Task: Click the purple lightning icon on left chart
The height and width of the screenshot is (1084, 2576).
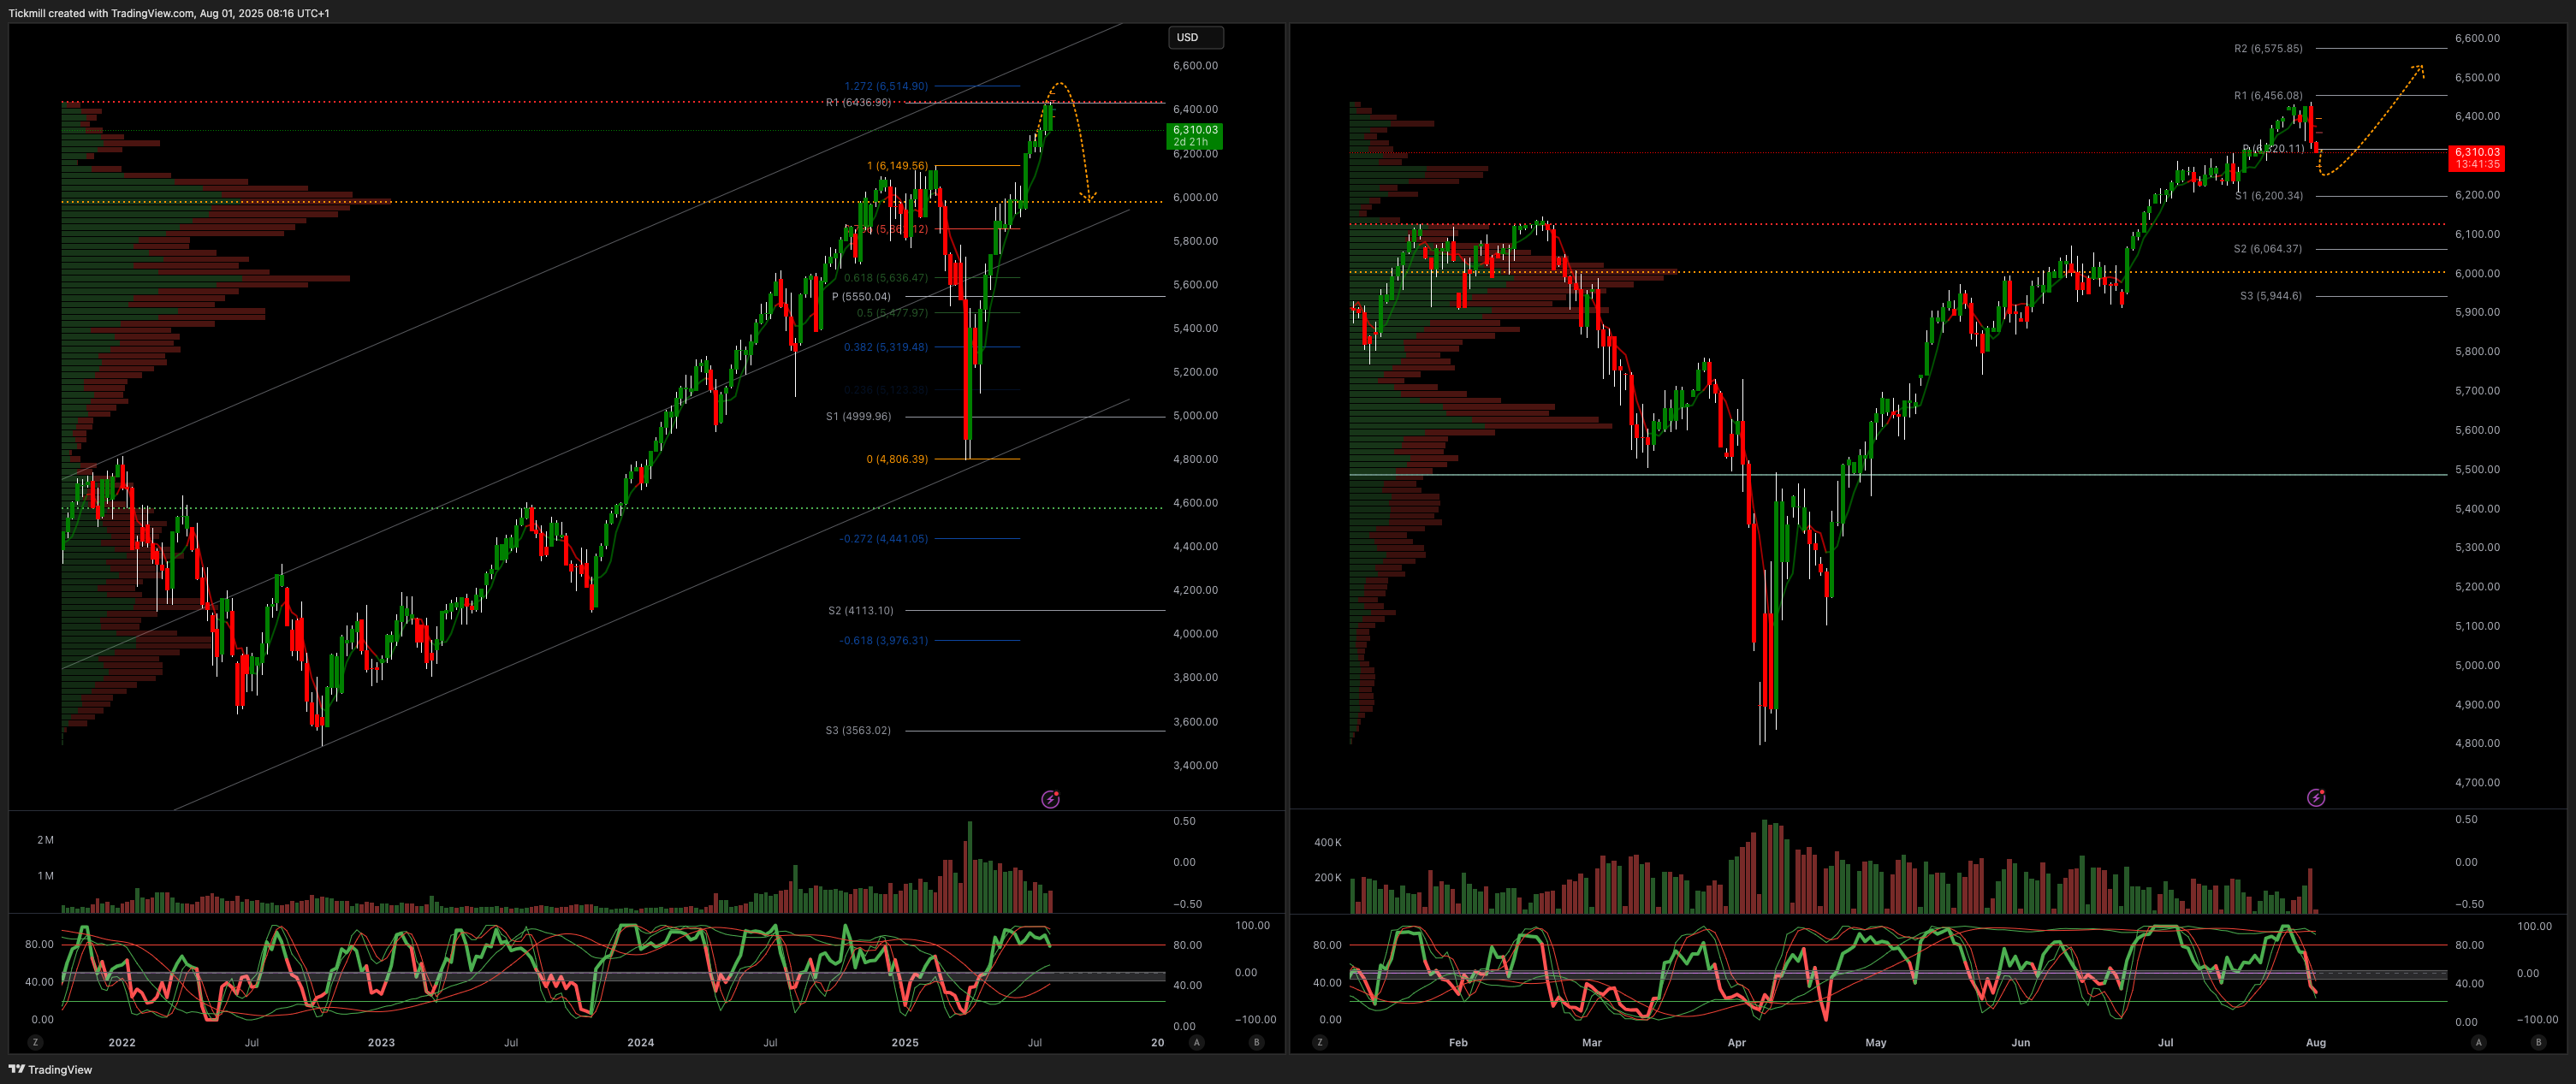Action: [1050, 799]
